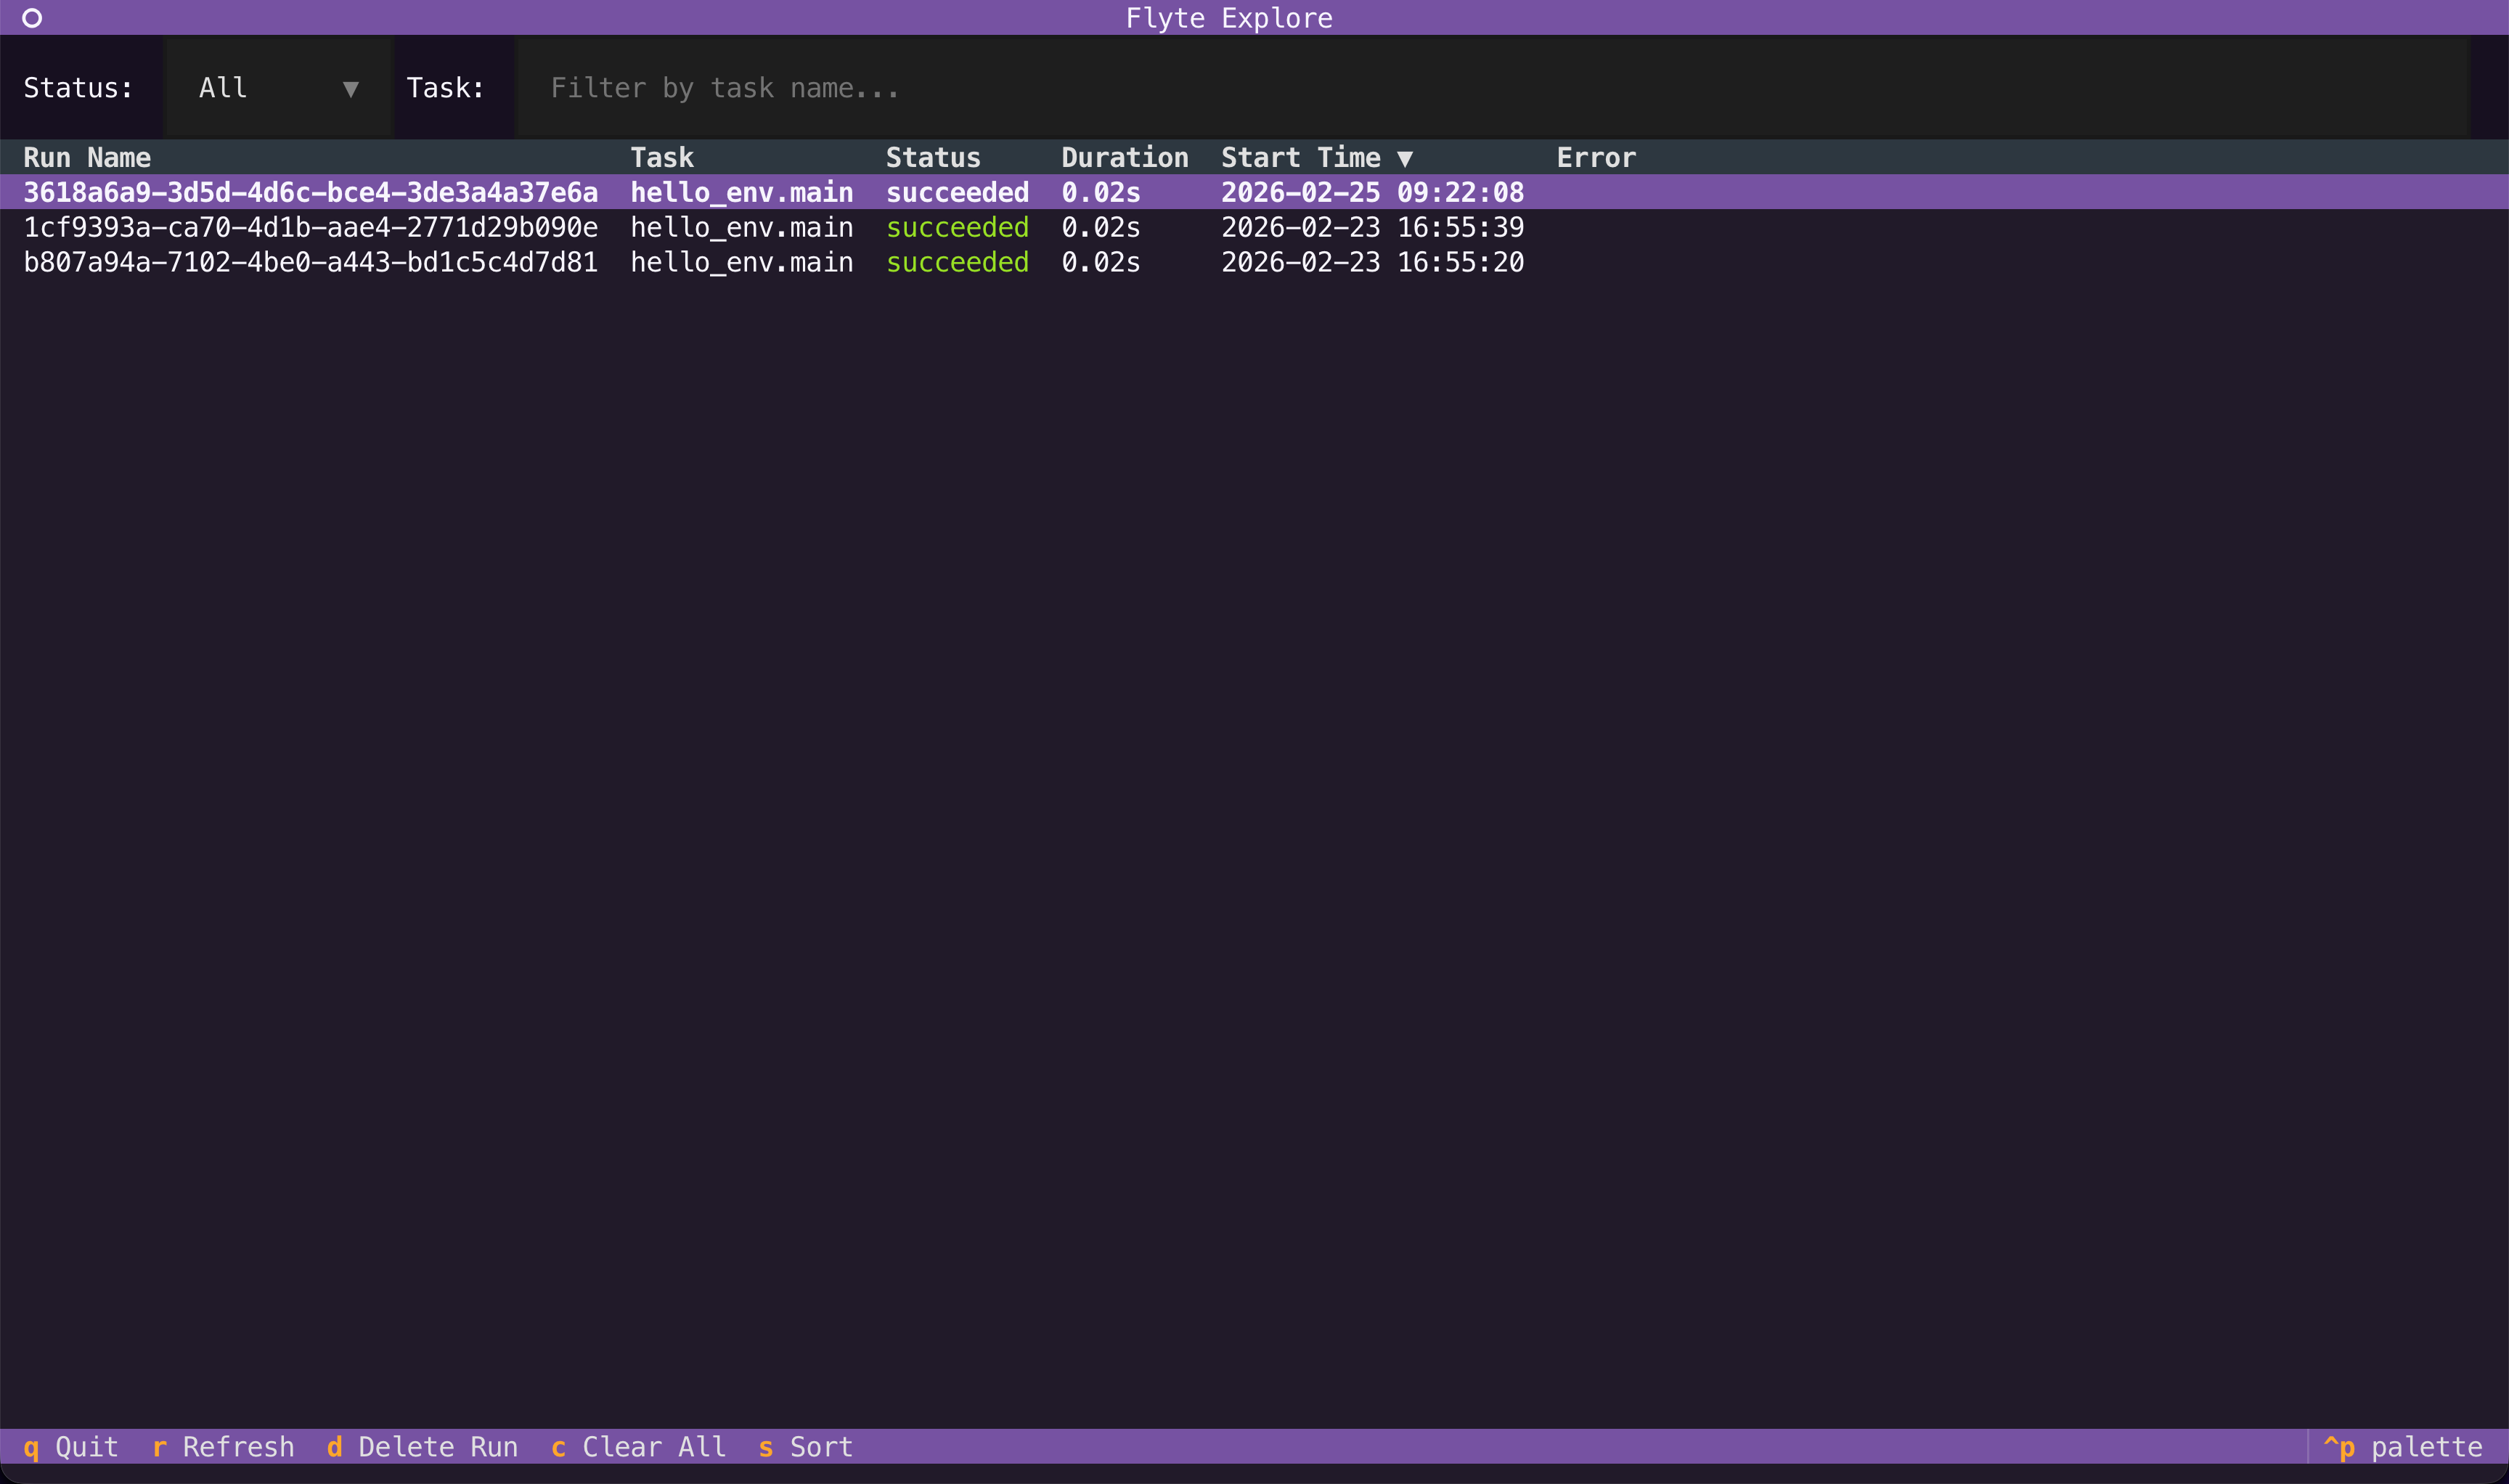Screen dimensions: 2509x1484
Task: Sort by the Task column header
Action: tap(661, 157)
